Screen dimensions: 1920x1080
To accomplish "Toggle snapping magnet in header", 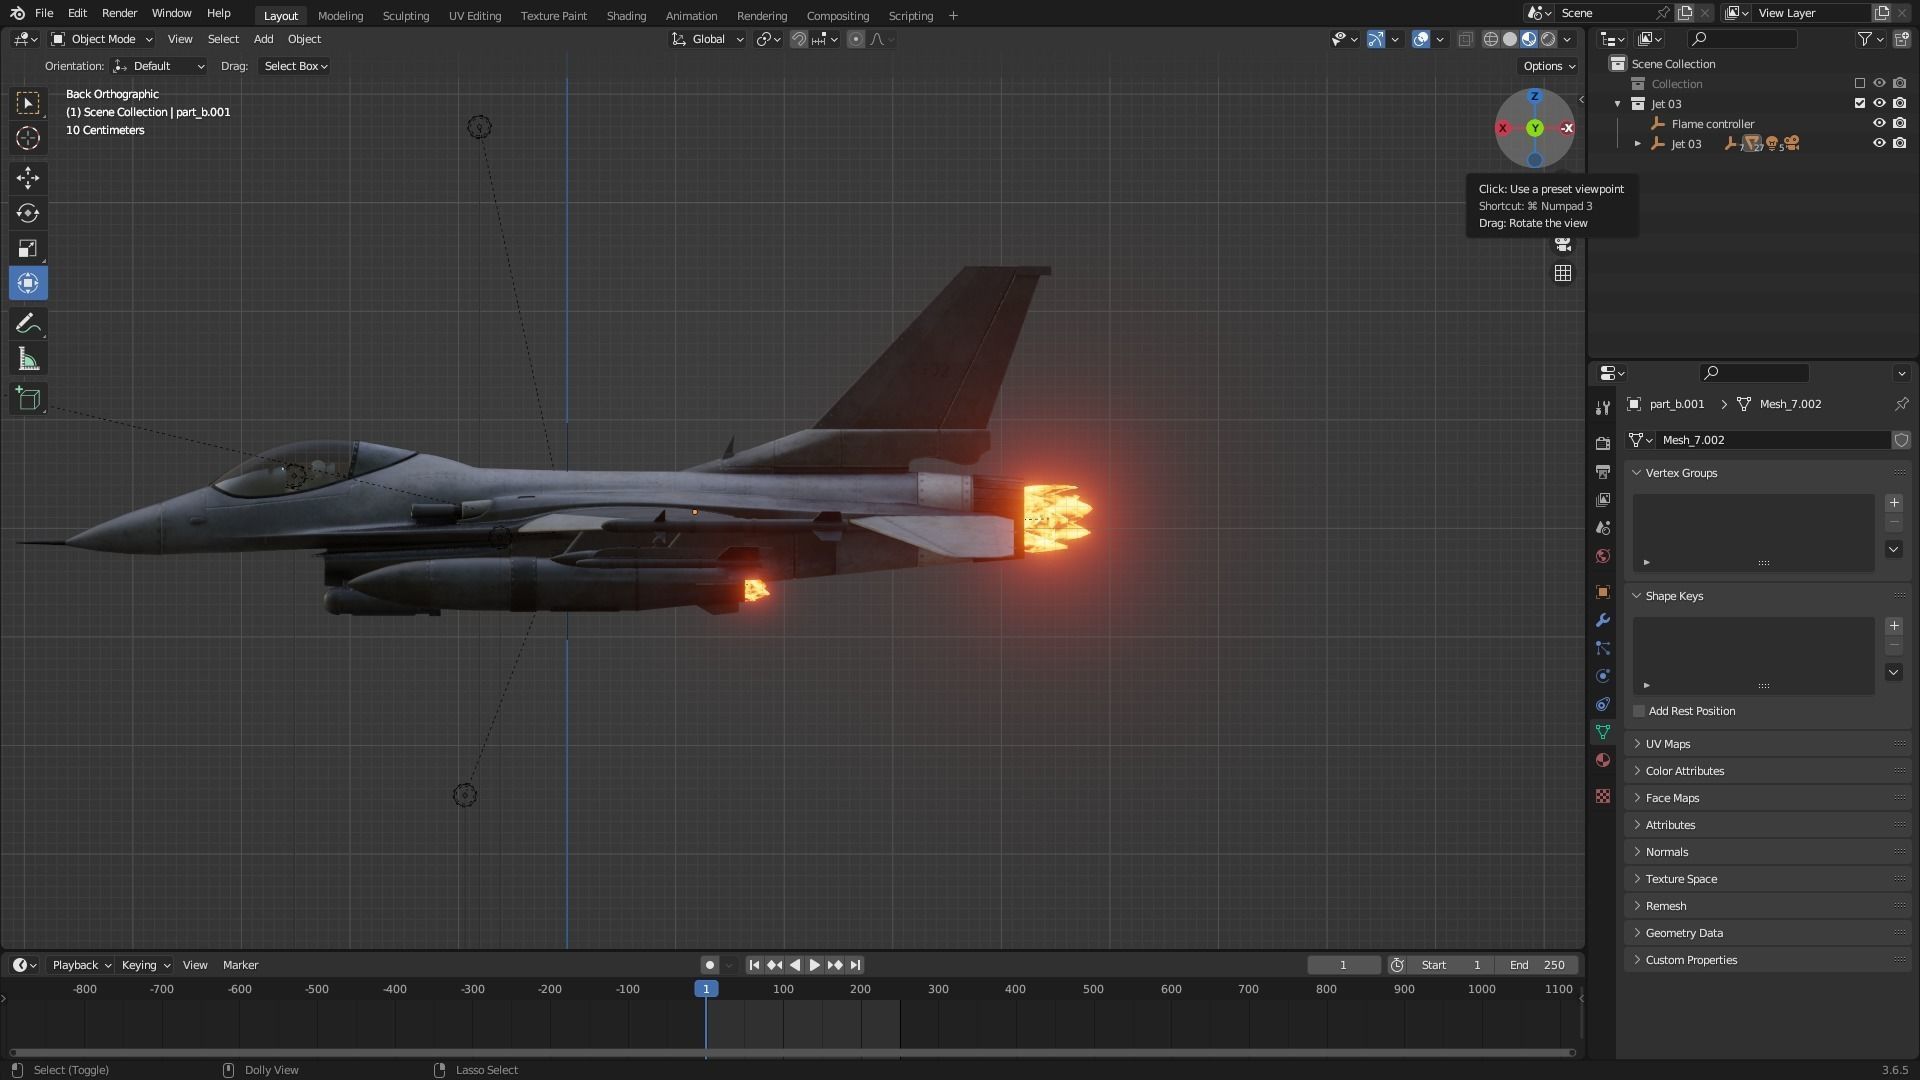I will 799,39.
